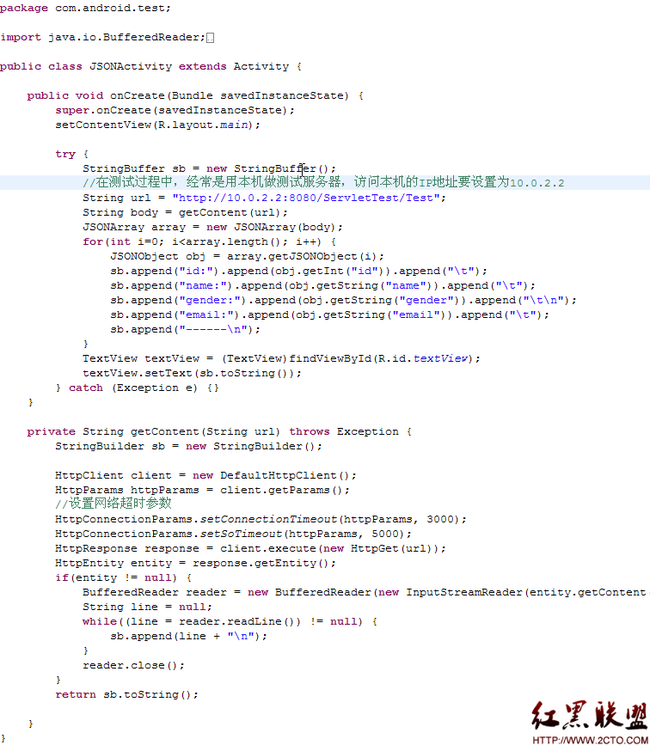The width and height of the screenshot is (650, 745).
Task: Click 'HttpClient client = new DefaultHttpClient();' line
Action: (206, 476)
